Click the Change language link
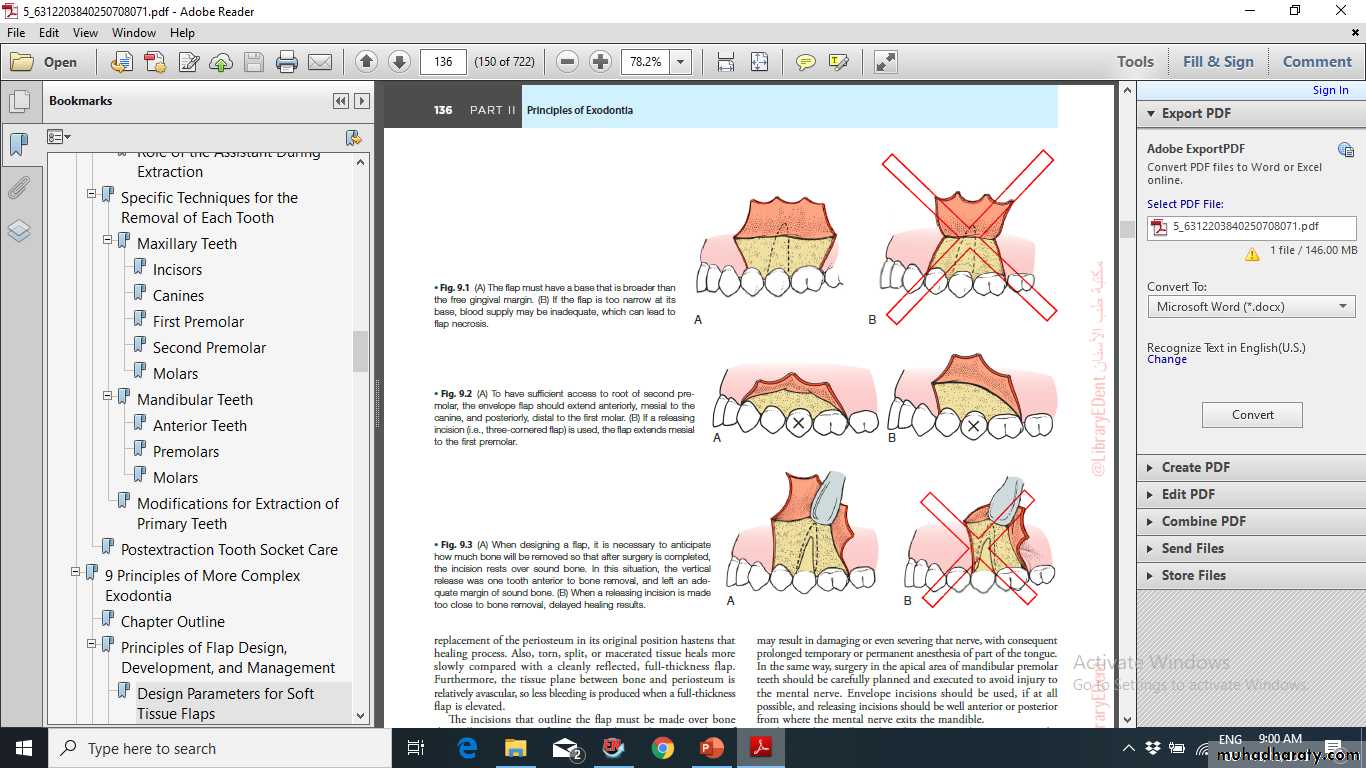1366x768 pixels. 1167,360
